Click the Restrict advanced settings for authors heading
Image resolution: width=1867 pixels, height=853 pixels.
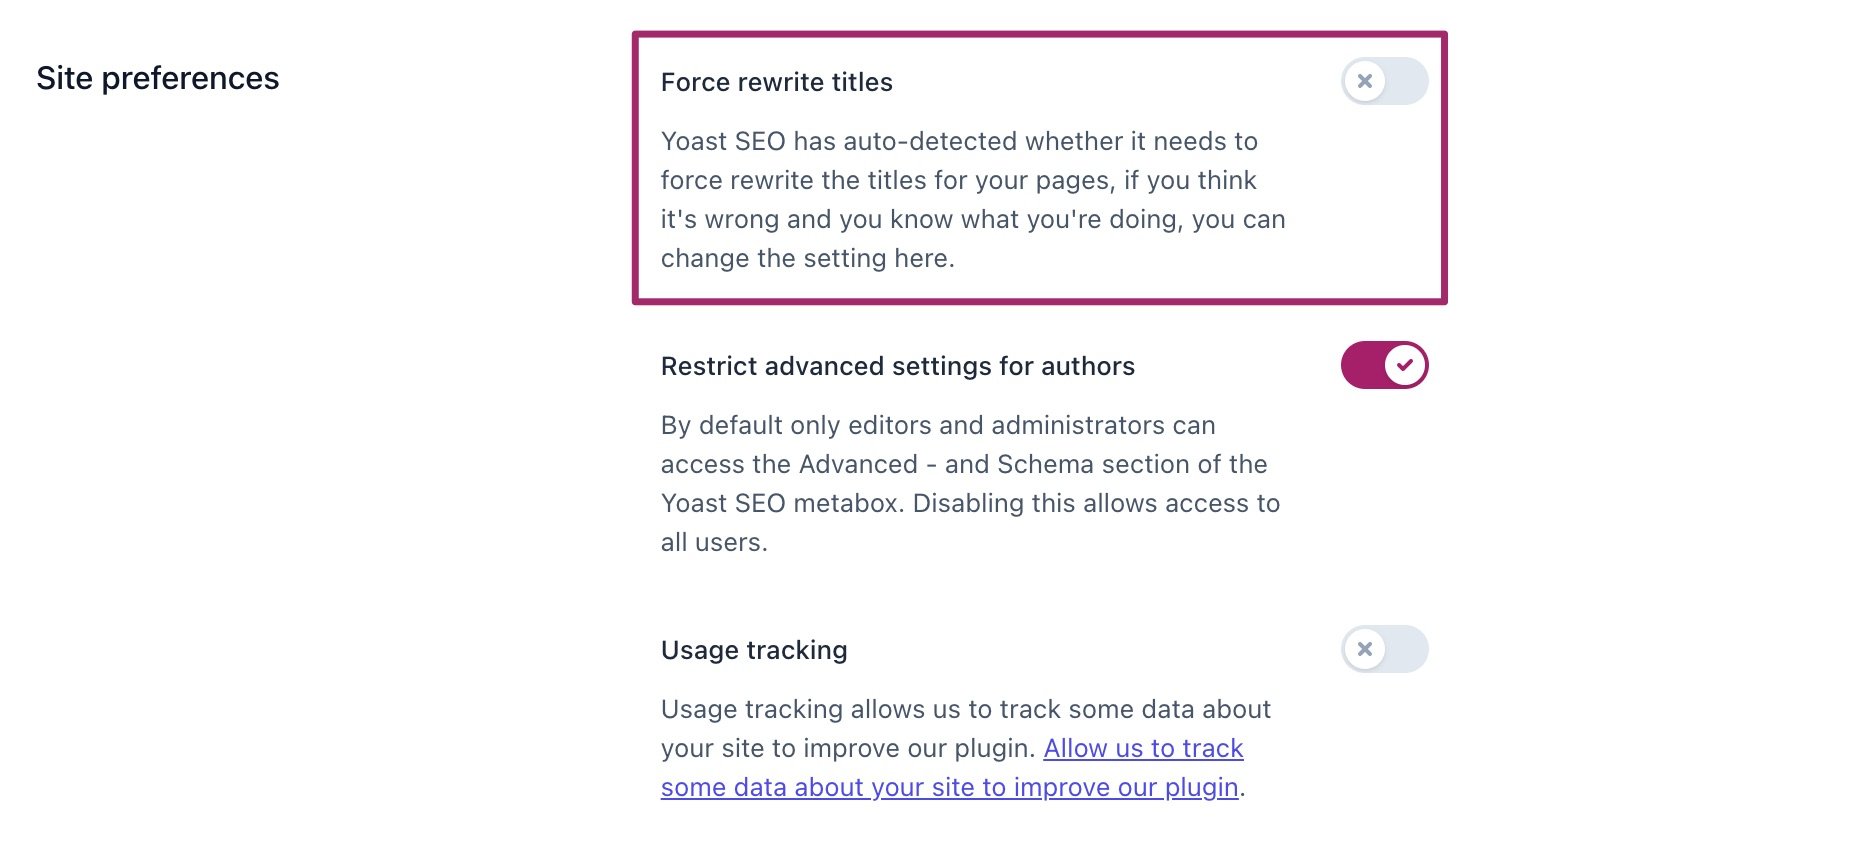897,366
